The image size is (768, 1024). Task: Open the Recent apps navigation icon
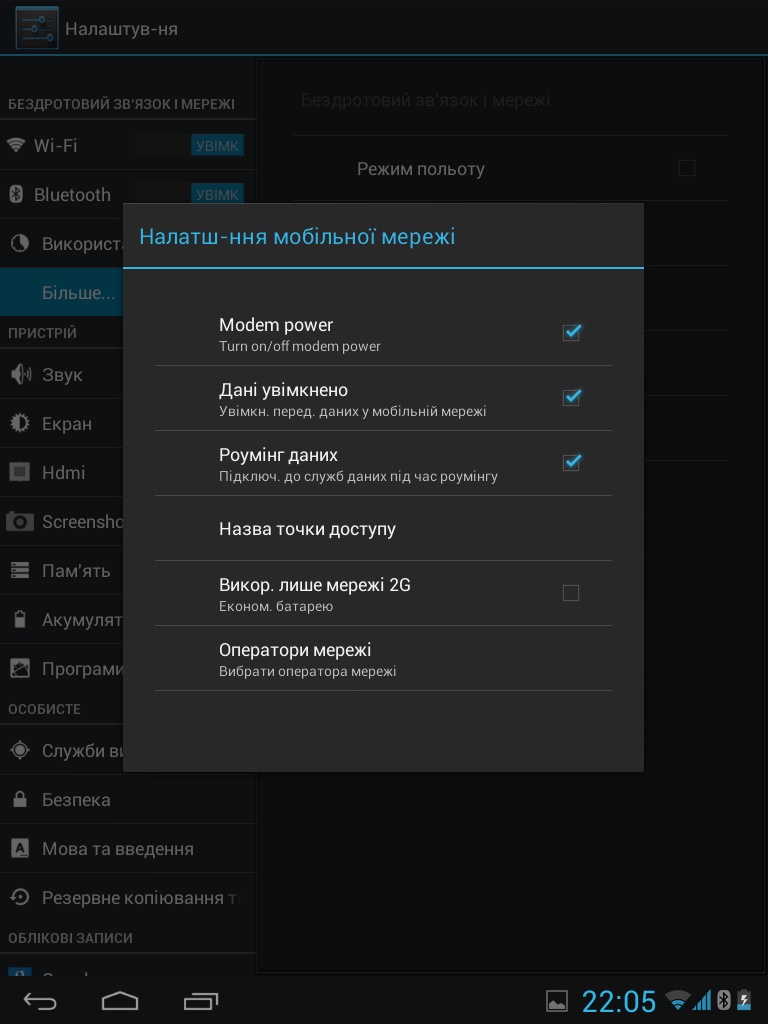tap(201, 1001)
